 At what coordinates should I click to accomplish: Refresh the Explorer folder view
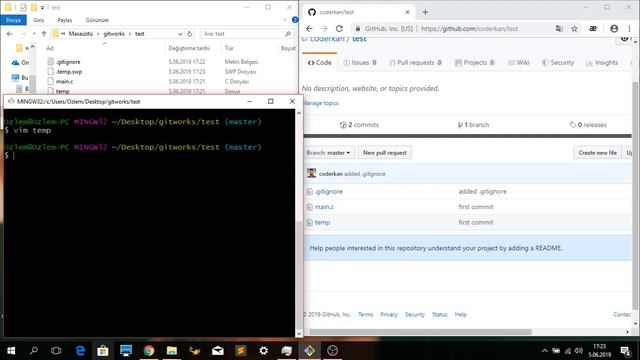(190, 34)
